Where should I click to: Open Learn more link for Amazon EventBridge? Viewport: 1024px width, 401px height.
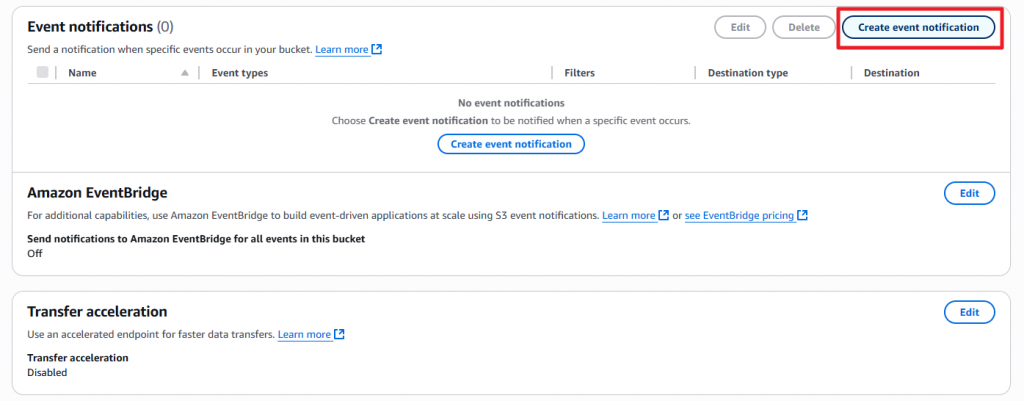click(629, 216)
